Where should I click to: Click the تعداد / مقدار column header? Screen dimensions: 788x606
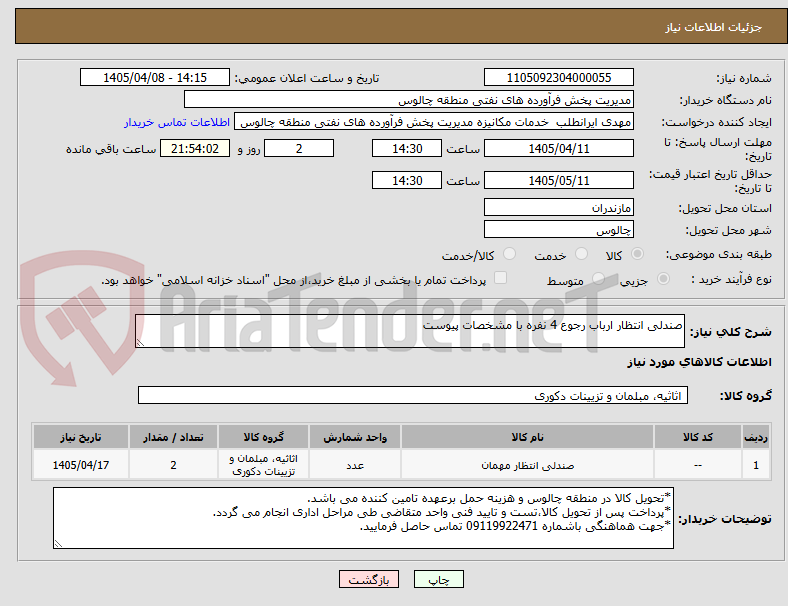[x=173, y=437]
